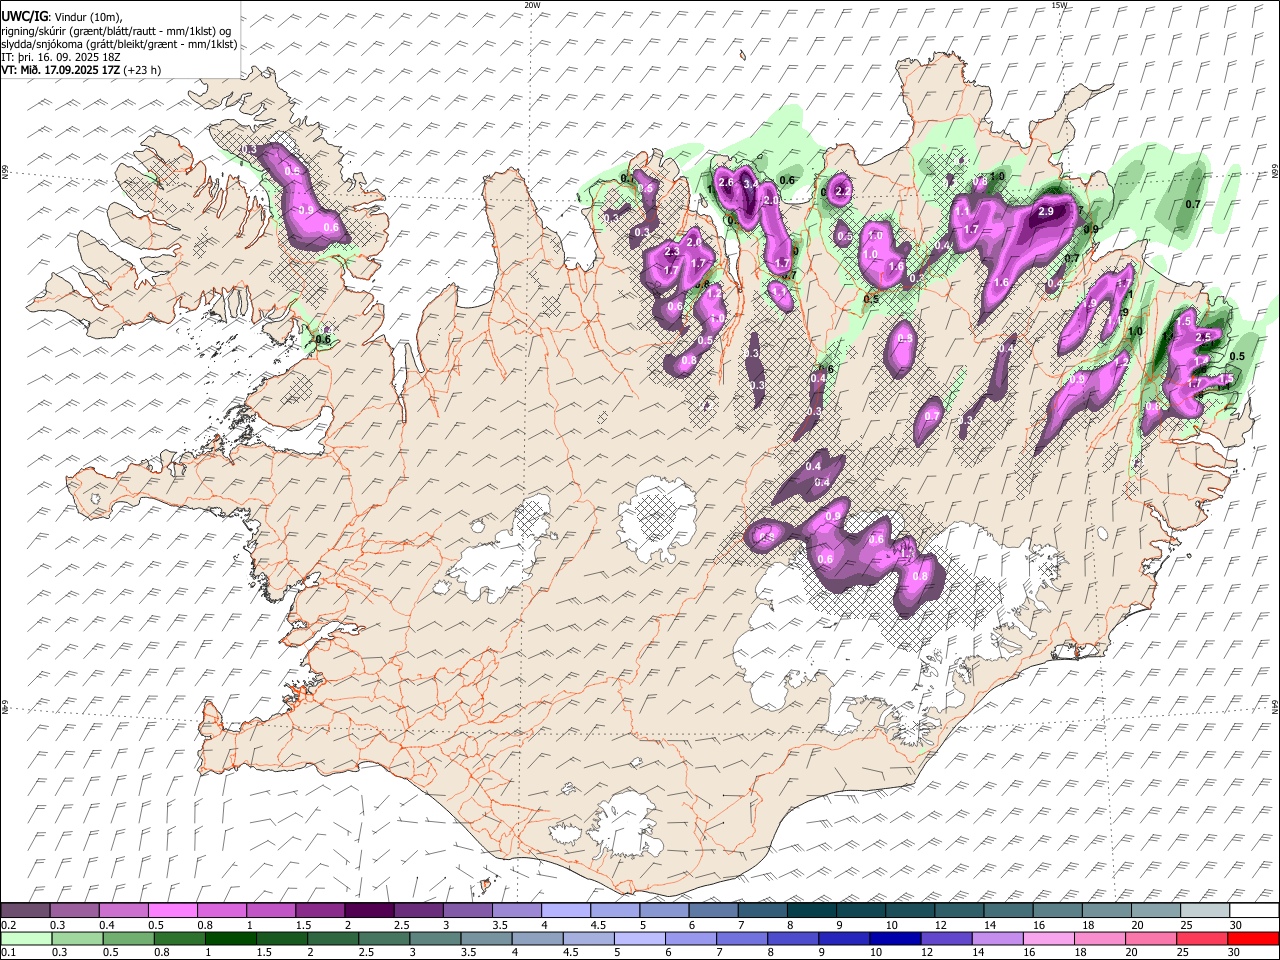Click the '15W' longitude label
1280x960 pixels.
click(x=1059, y=5)
